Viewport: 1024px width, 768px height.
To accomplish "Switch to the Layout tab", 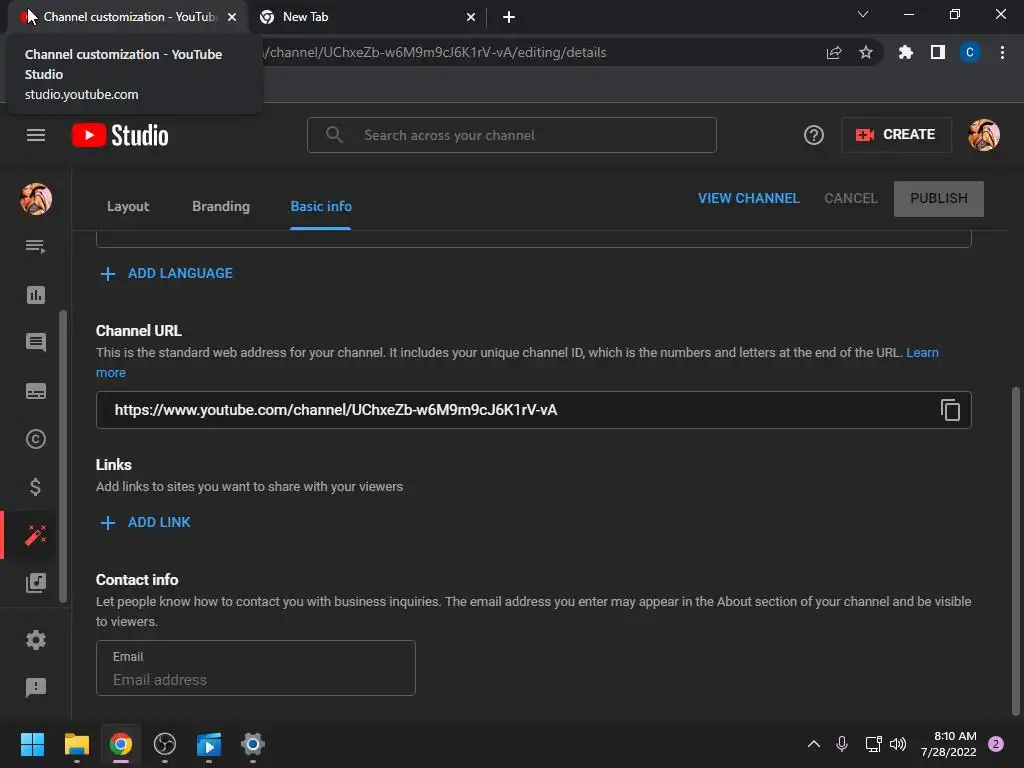I will pos(128,206).
